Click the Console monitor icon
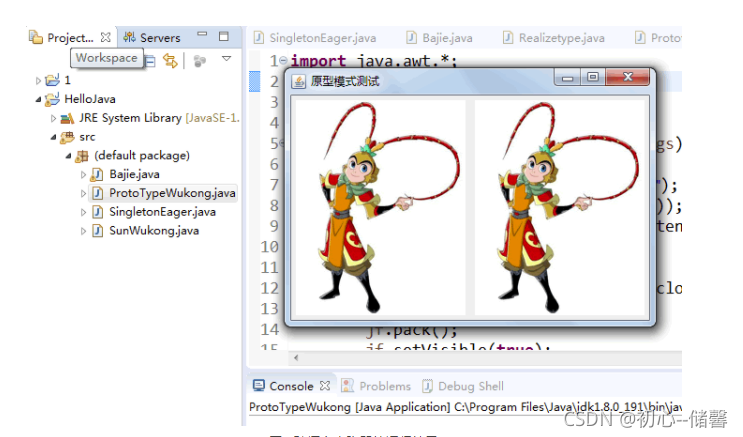 click(x=259, y=385)
